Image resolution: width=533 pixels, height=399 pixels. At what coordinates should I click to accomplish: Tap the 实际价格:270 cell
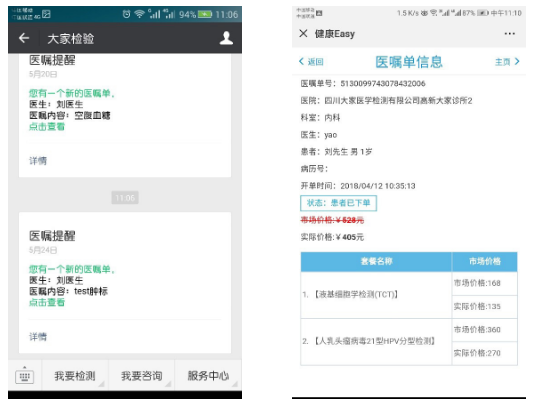[x=485, y=353]
